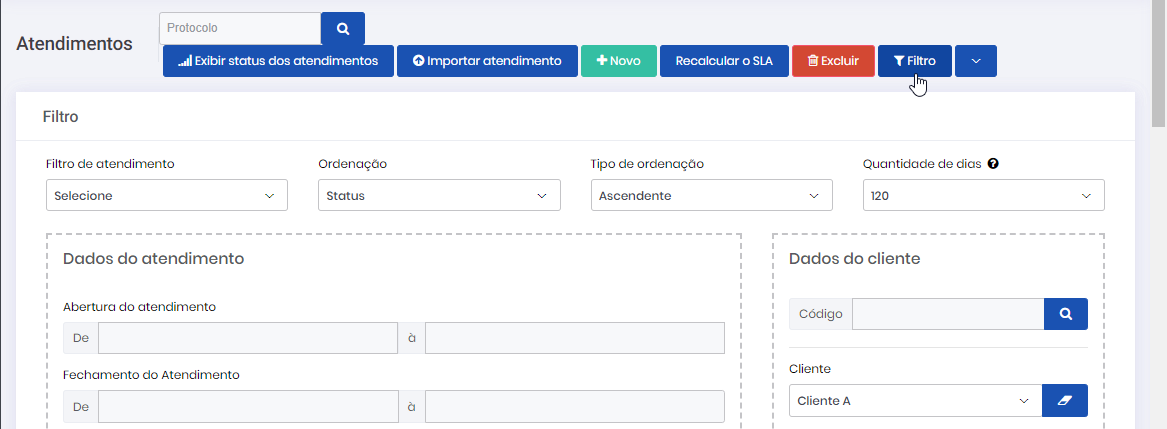Focus the Protocolo search field
This screenshot has height=429, width=1167.
pyautogui.click(x=240, y=28)
